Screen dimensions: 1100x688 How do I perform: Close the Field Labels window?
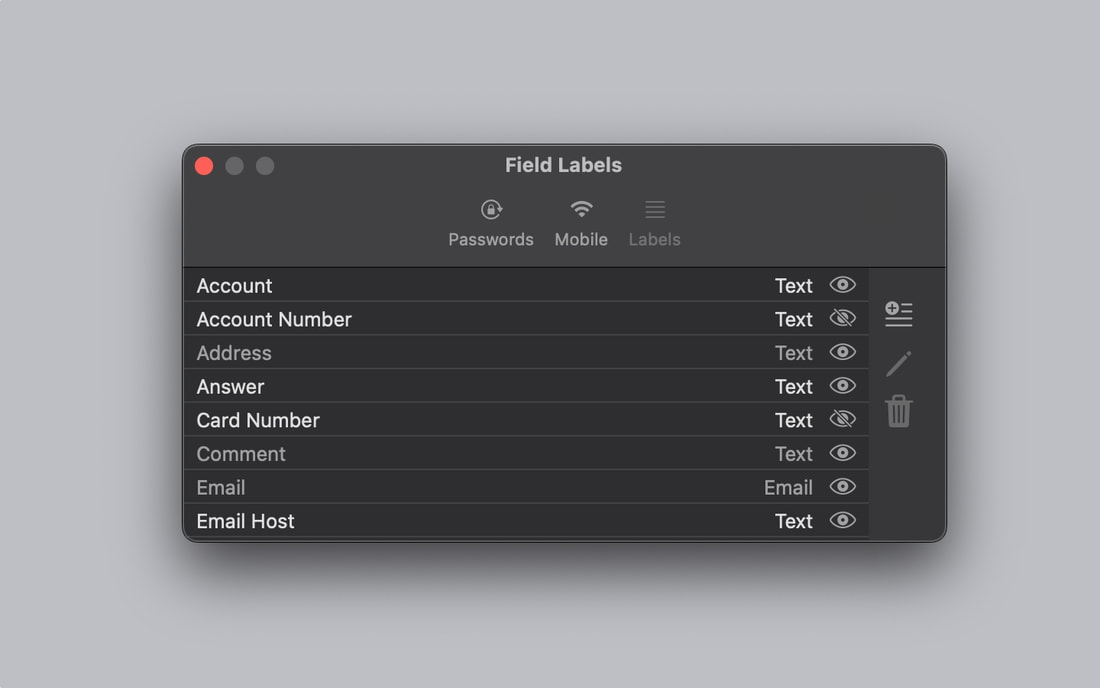204,166
